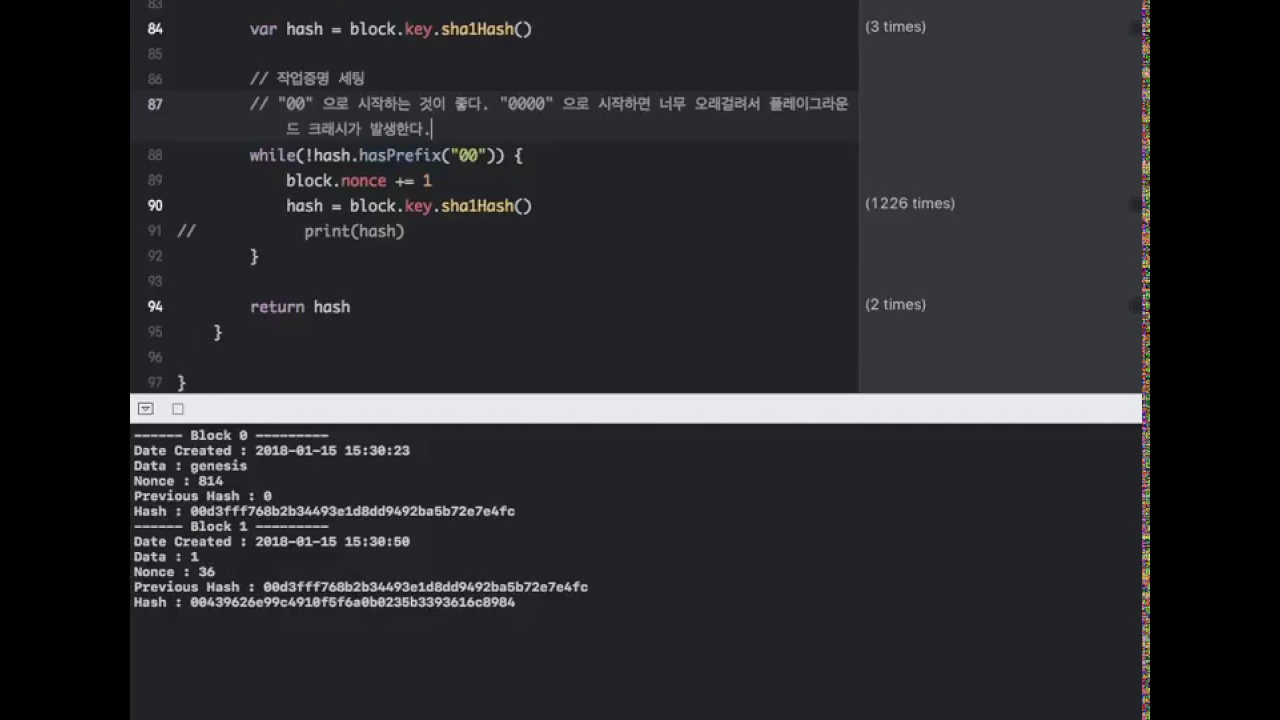The height and width of the screenshot is (720, 1280).
Task: Click the "var hash = block.key.sha1Hash()" line
Action: [x=391, y=29]
